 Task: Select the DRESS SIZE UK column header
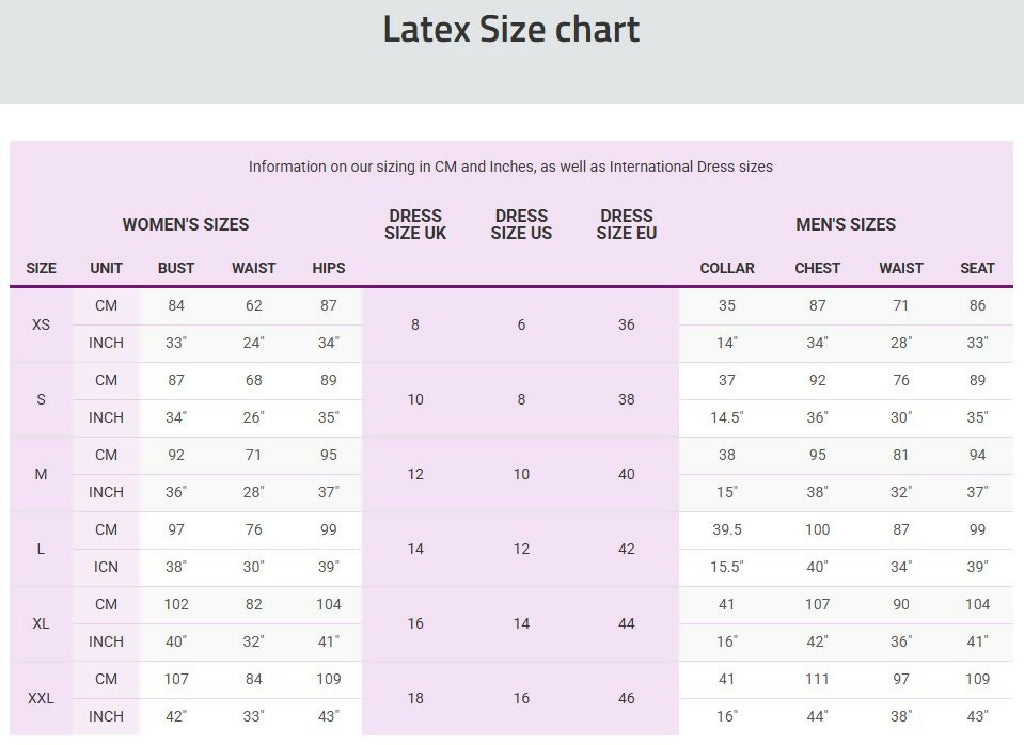(415, 225)
